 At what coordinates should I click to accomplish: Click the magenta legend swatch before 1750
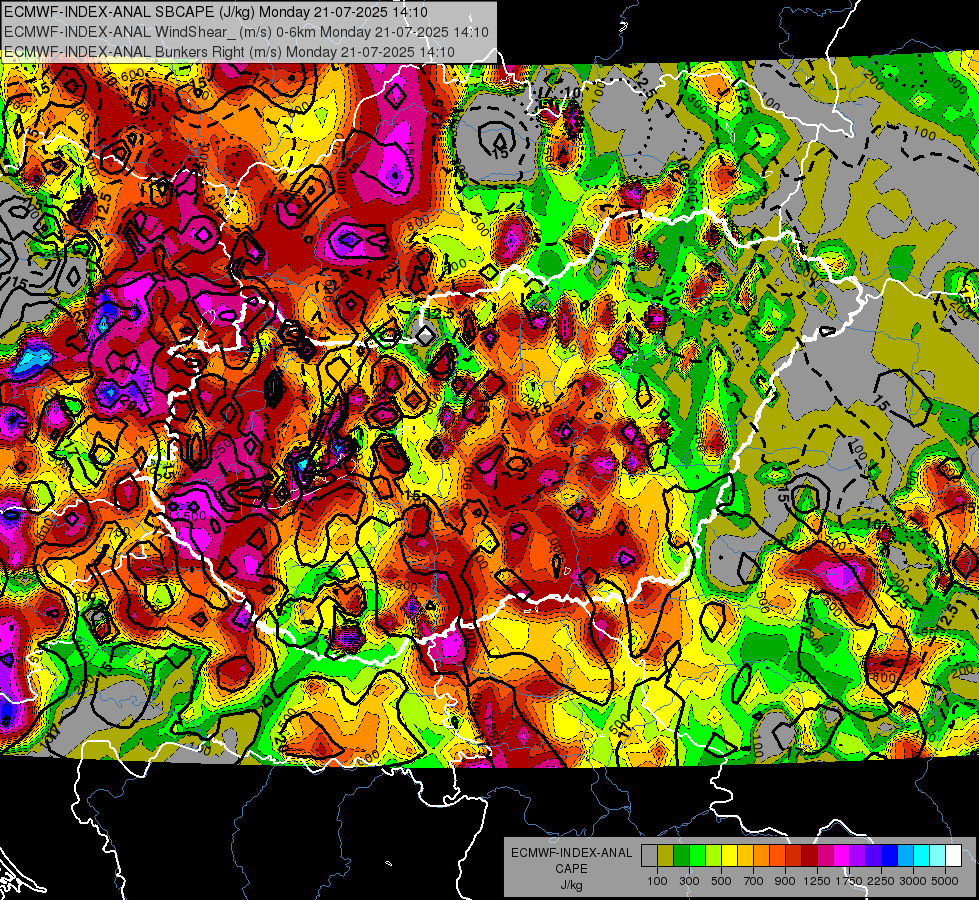click(842, 855)
